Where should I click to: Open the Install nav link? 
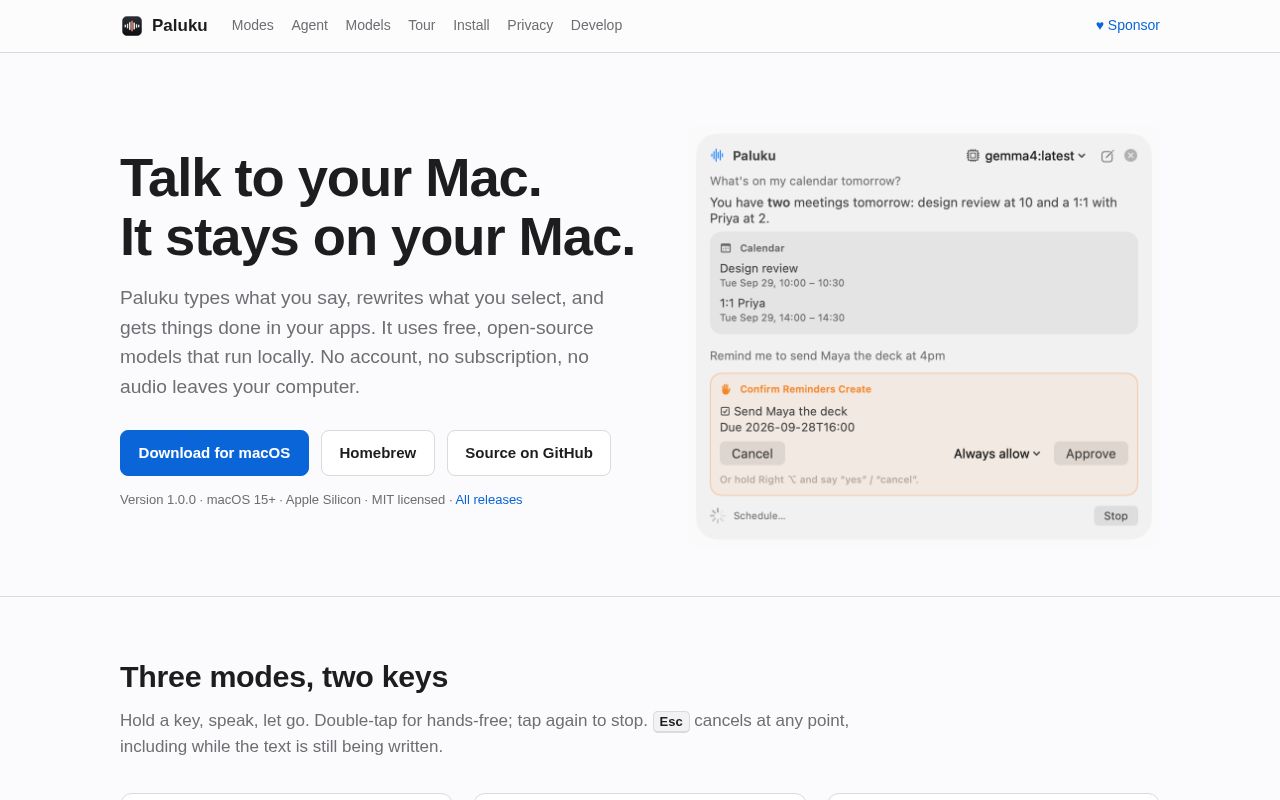click(471, 25)
